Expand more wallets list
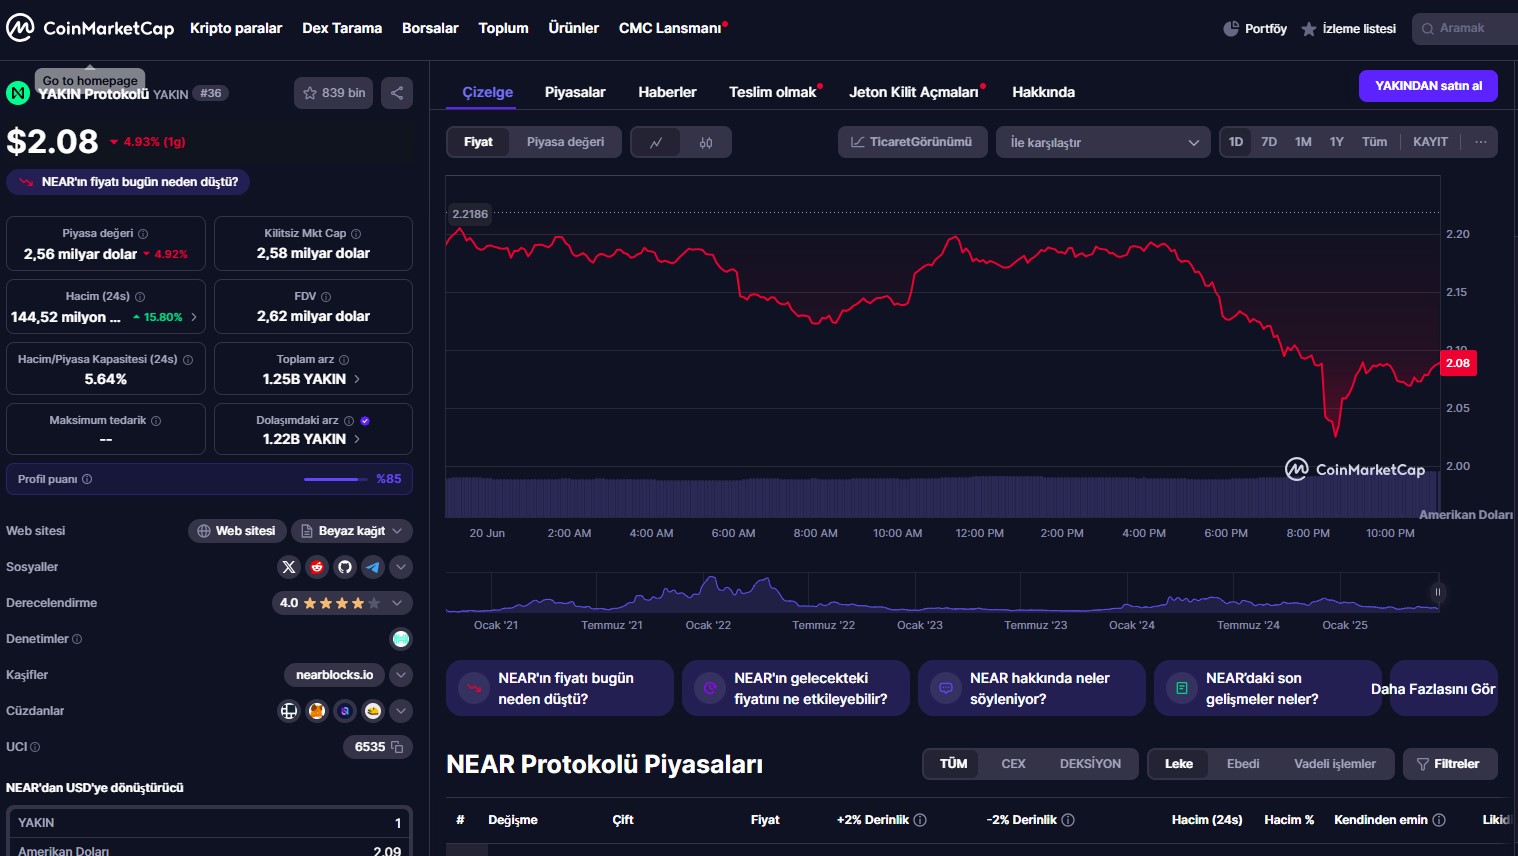This screenshot has height=856, width=1518. click(x=401, y=711)
